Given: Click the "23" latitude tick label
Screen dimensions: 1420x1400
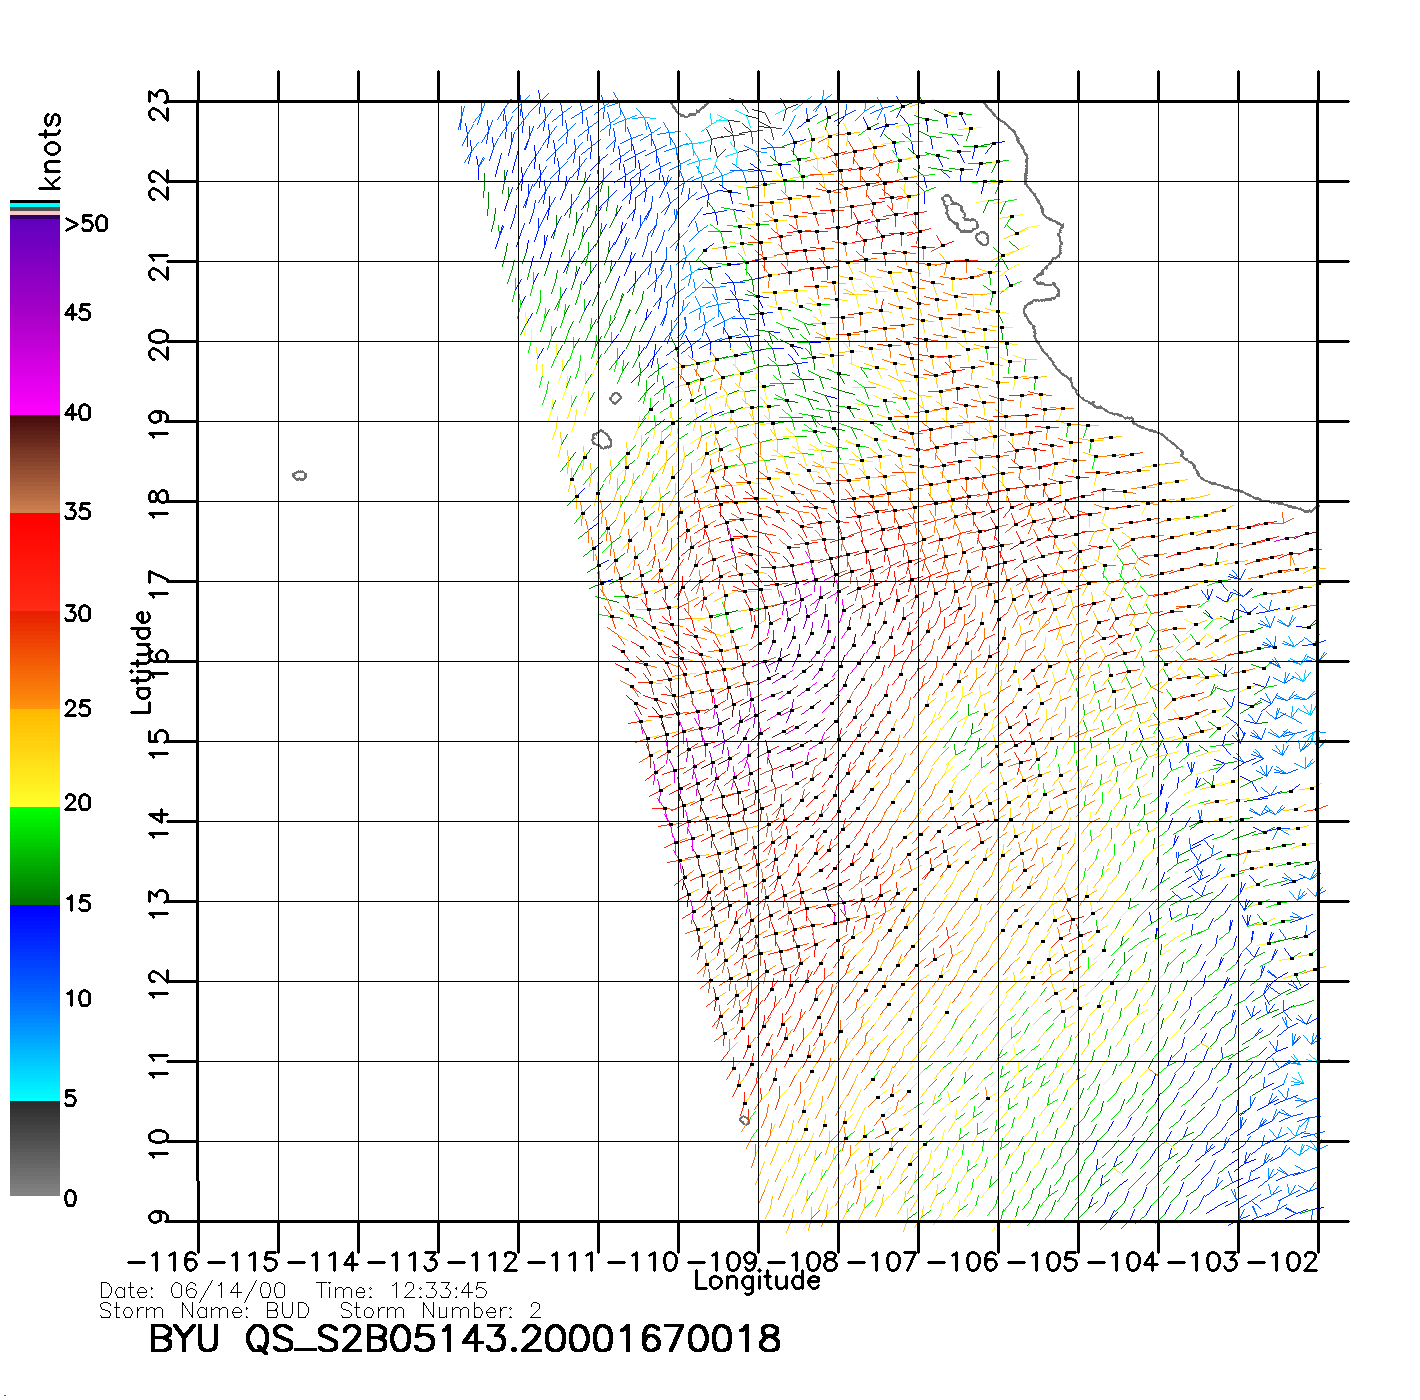Looking at the screenshot, I should point(159,104).
